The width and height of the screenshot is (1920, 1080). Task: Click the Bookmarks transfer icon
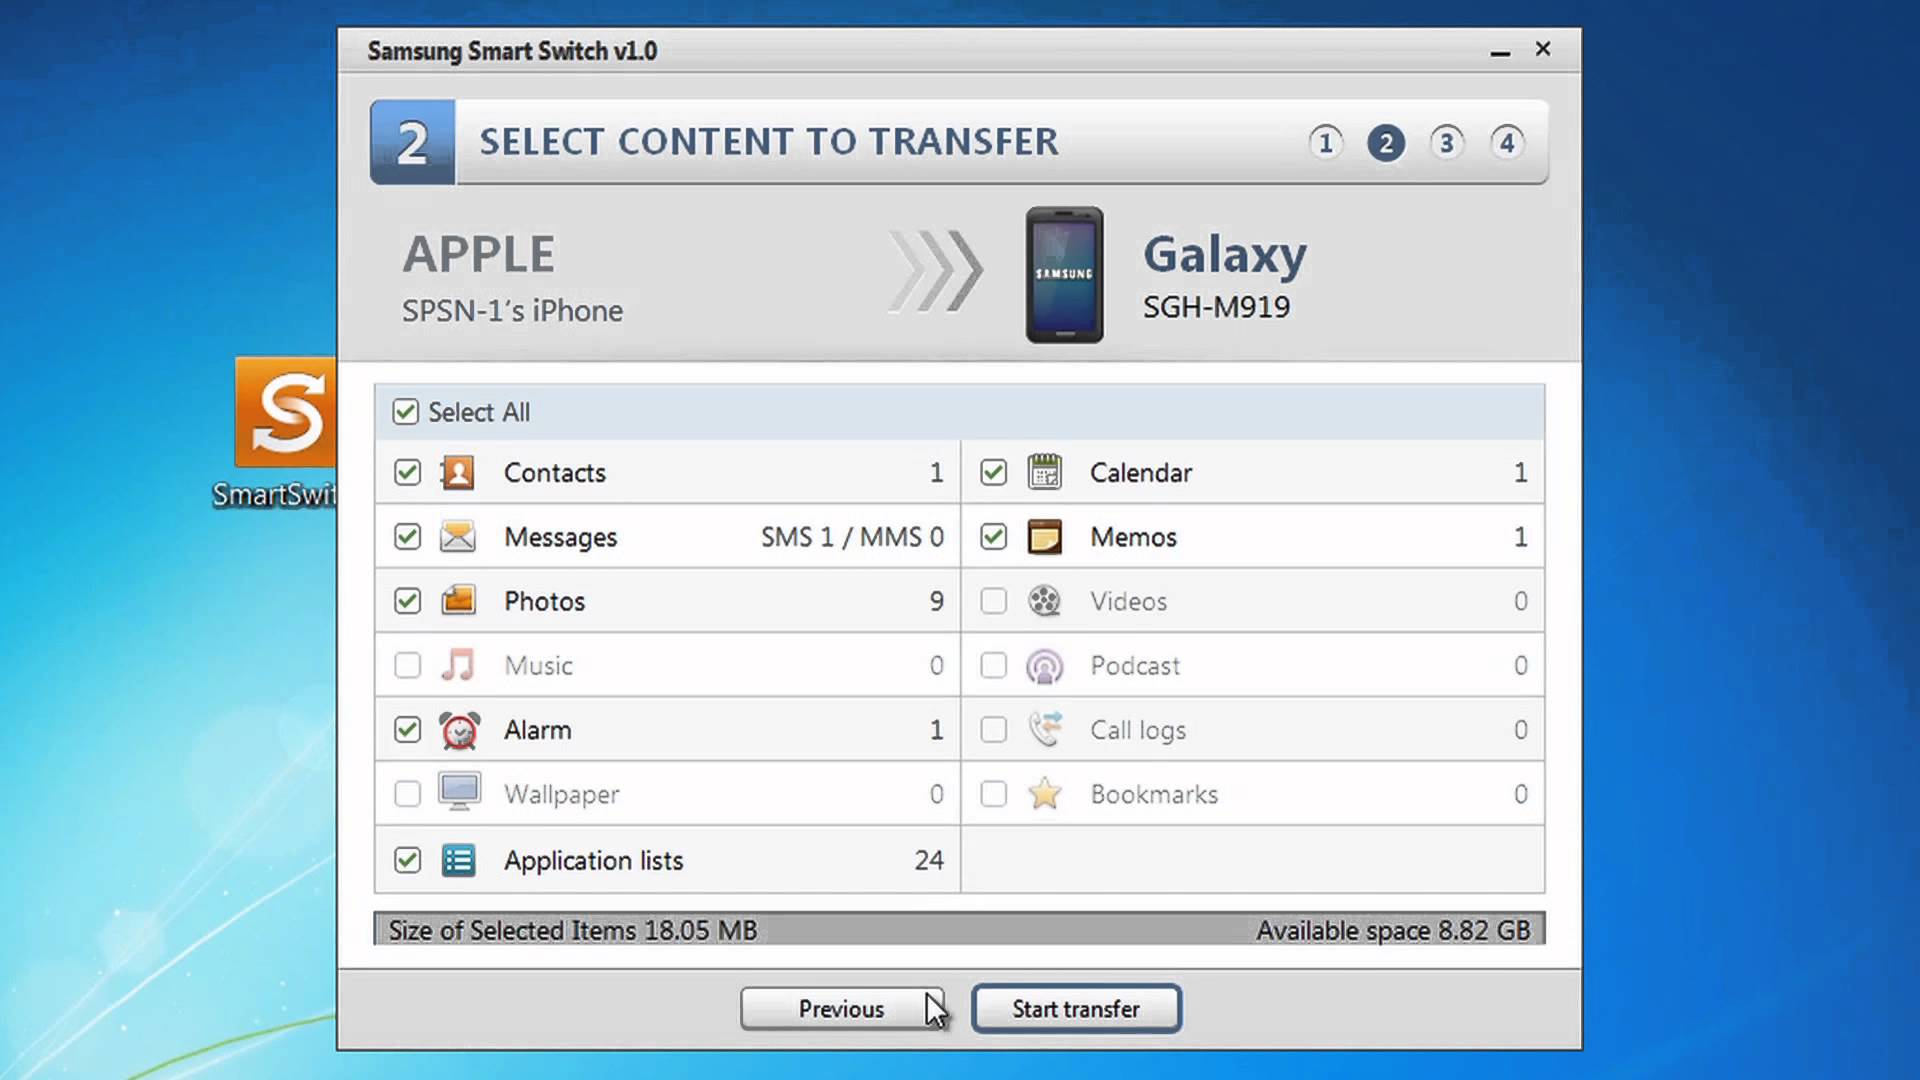point(1043,794)
